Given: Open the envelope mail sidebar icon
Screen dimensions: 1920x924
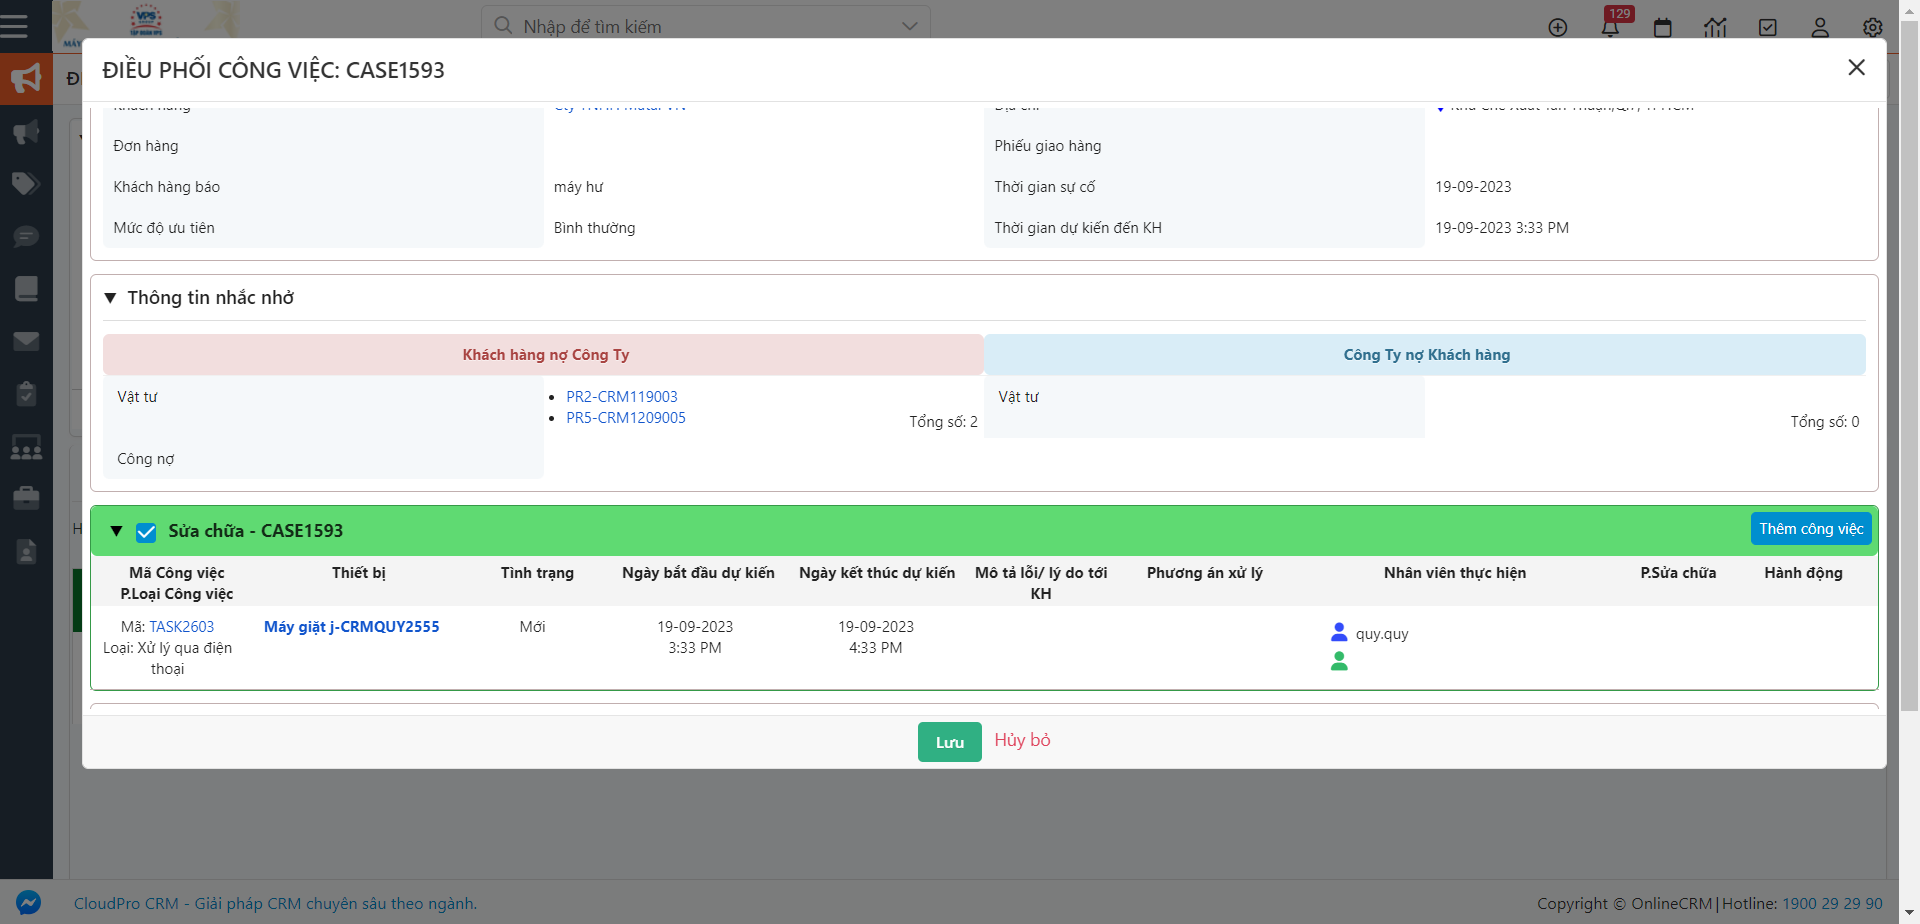Looking at the screenshot, I should point(26,342).
